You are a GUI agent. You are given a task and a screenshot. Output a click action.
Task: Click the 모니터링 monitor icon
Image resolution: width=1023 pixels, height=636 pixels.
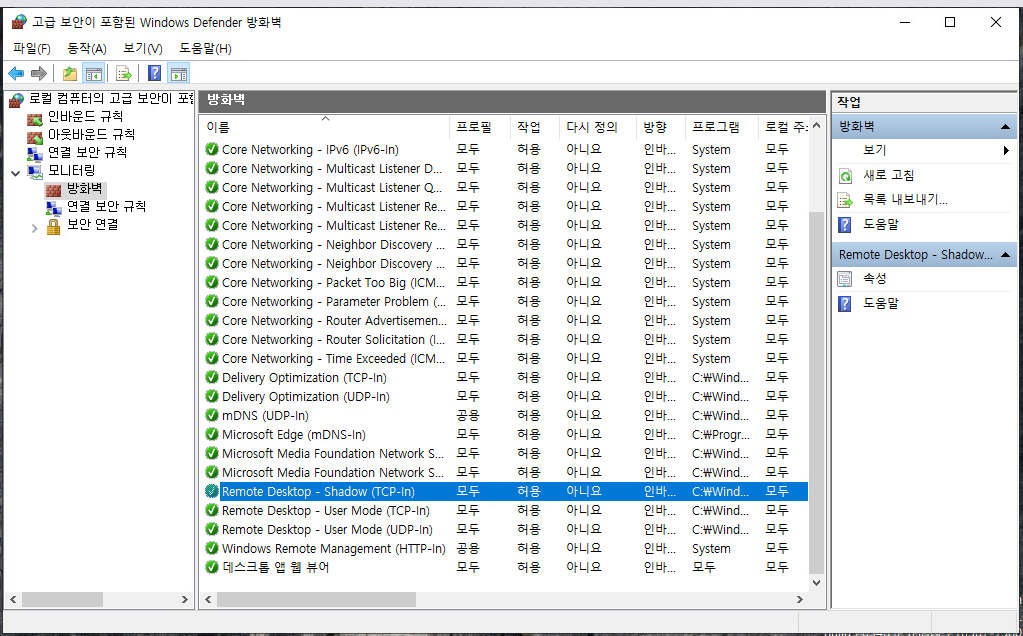(35, 172)
